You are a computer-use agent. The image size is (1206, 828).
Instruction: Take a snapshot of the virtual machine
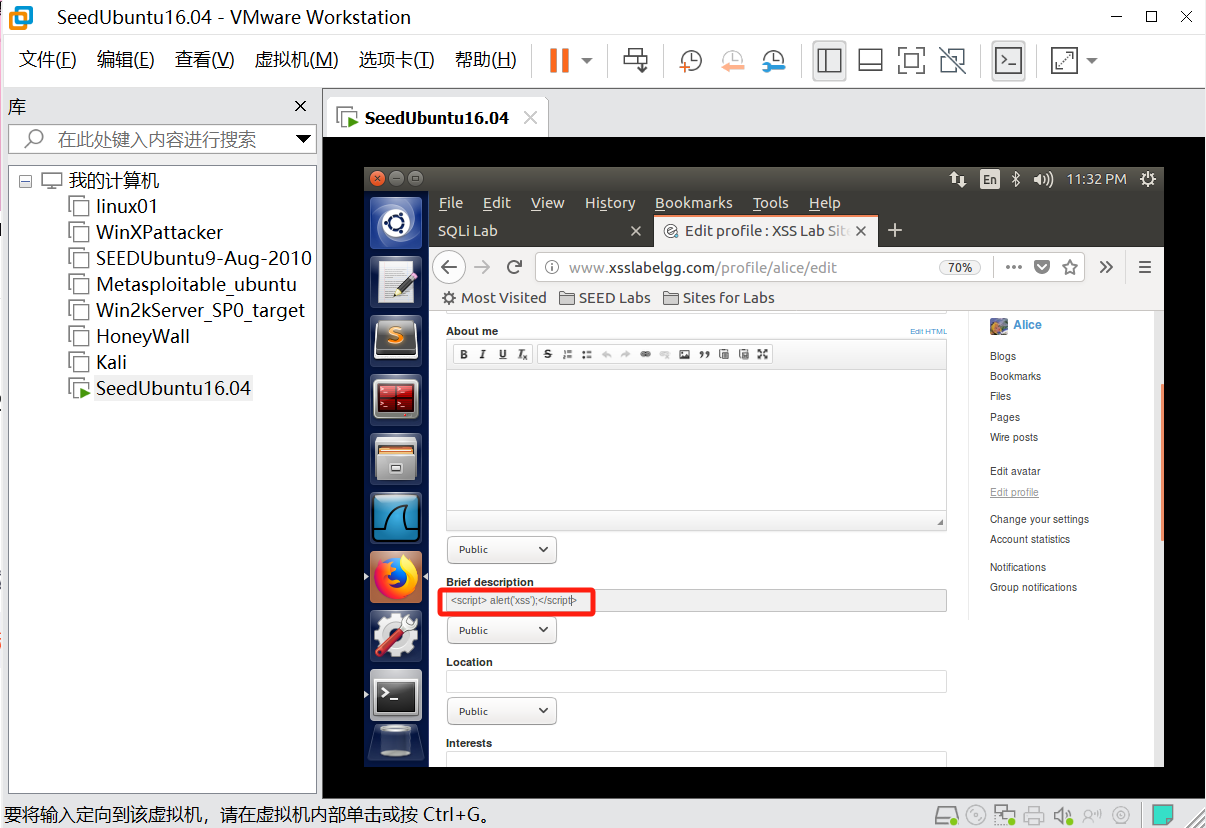tap(690, 61)
